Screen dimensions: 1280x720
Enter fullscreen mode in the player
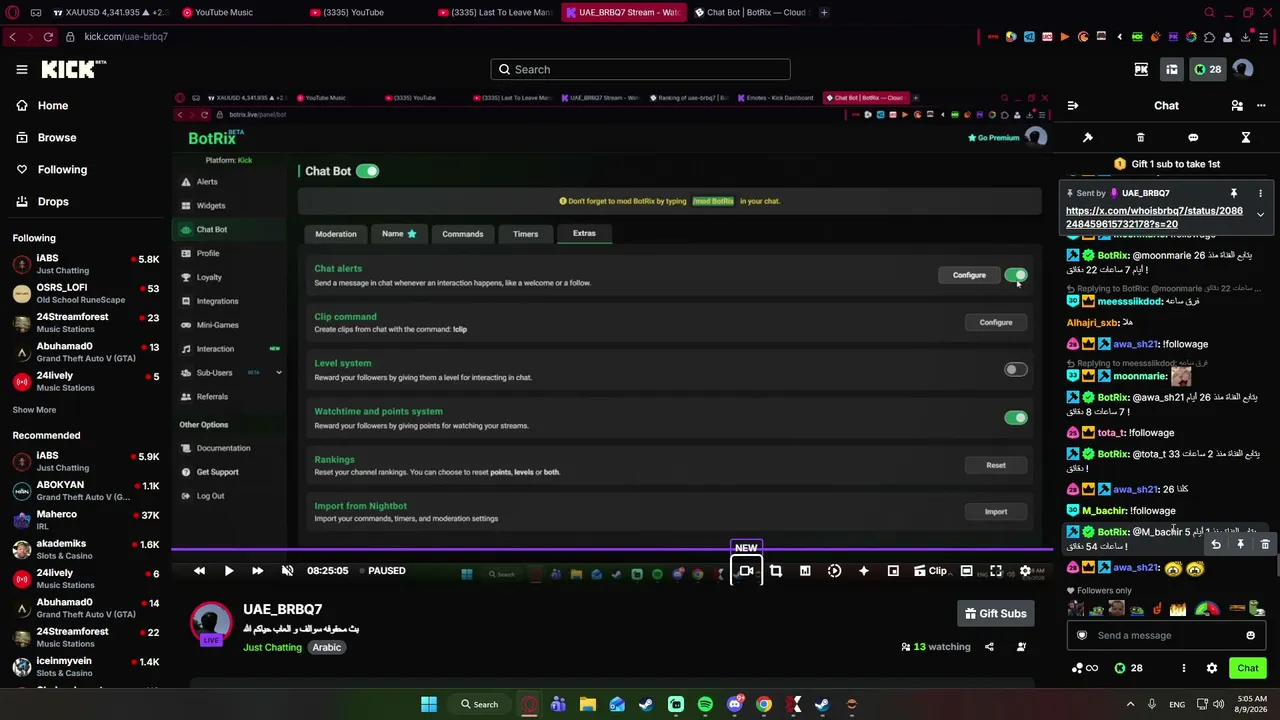click(x=996, y=571)
